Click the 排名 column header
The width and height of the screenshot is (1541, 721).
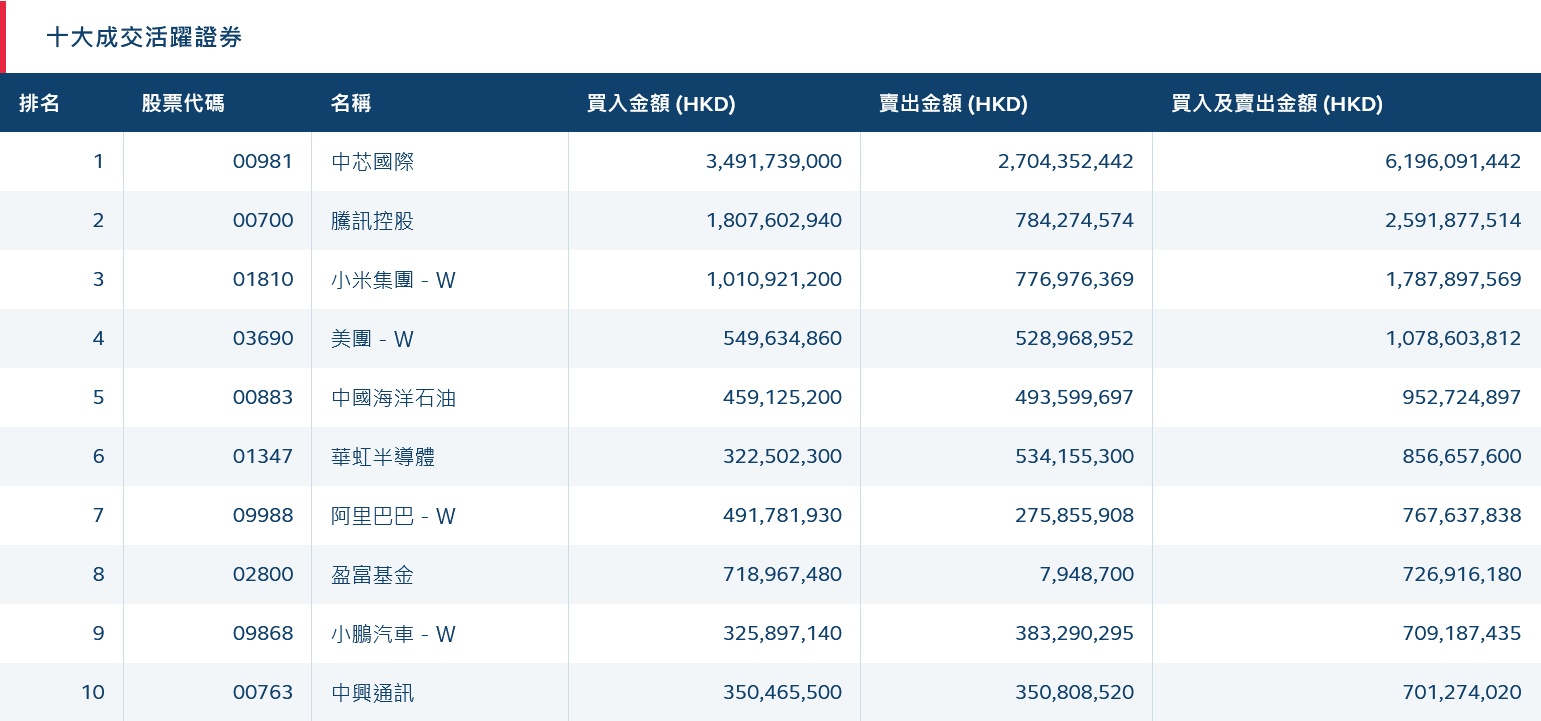(40, 103)
